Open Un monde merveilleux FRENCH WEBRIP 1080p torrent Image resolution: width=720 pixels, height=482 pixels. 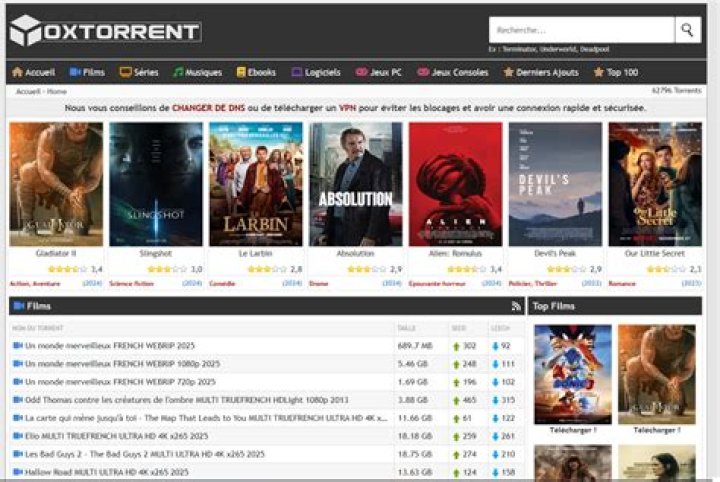[x=123, y=364]
